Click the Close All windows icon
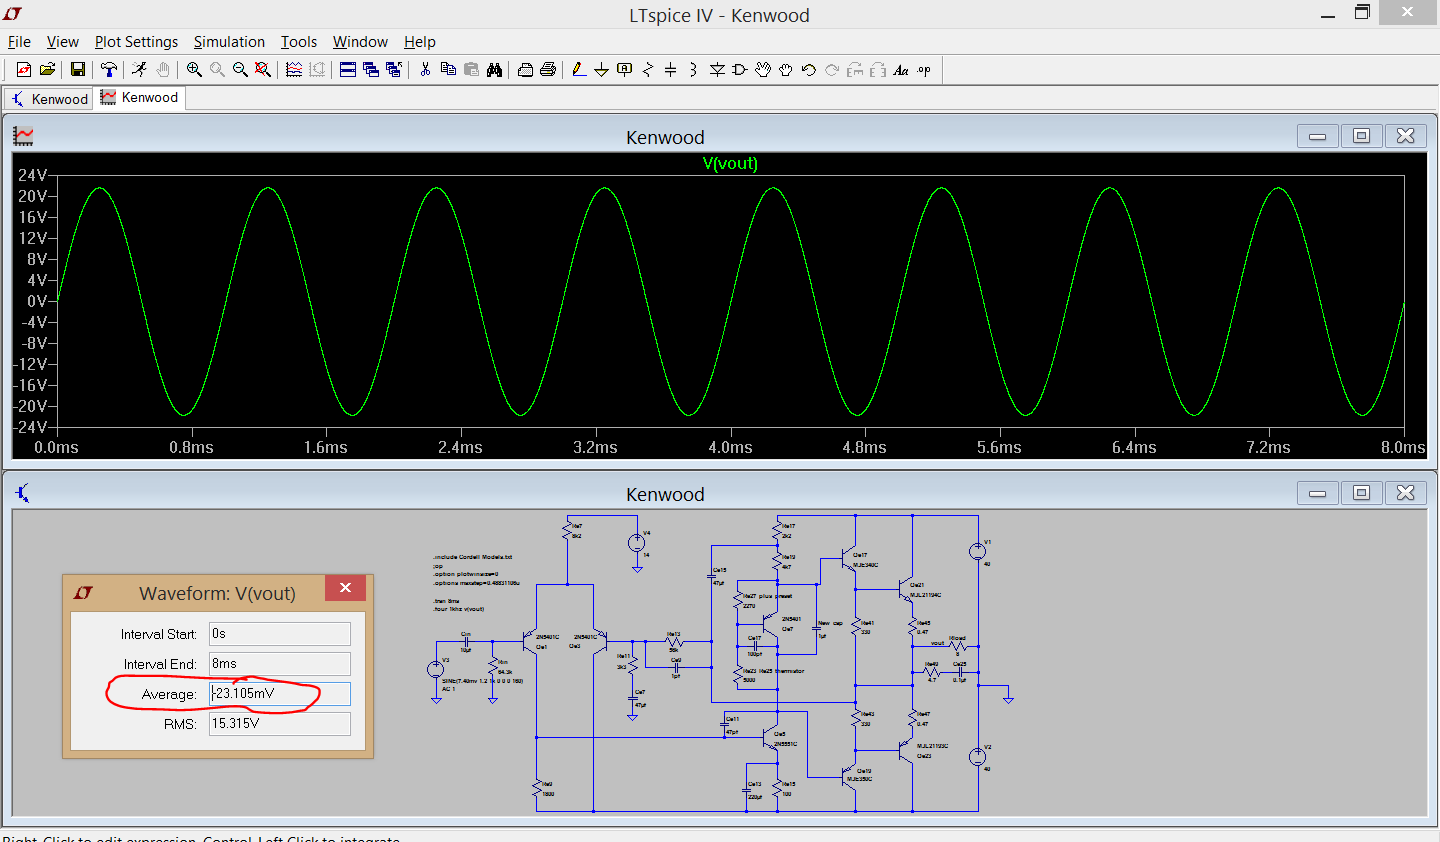The width and height of the screenshot is (1440, 842). coord(394,69)
